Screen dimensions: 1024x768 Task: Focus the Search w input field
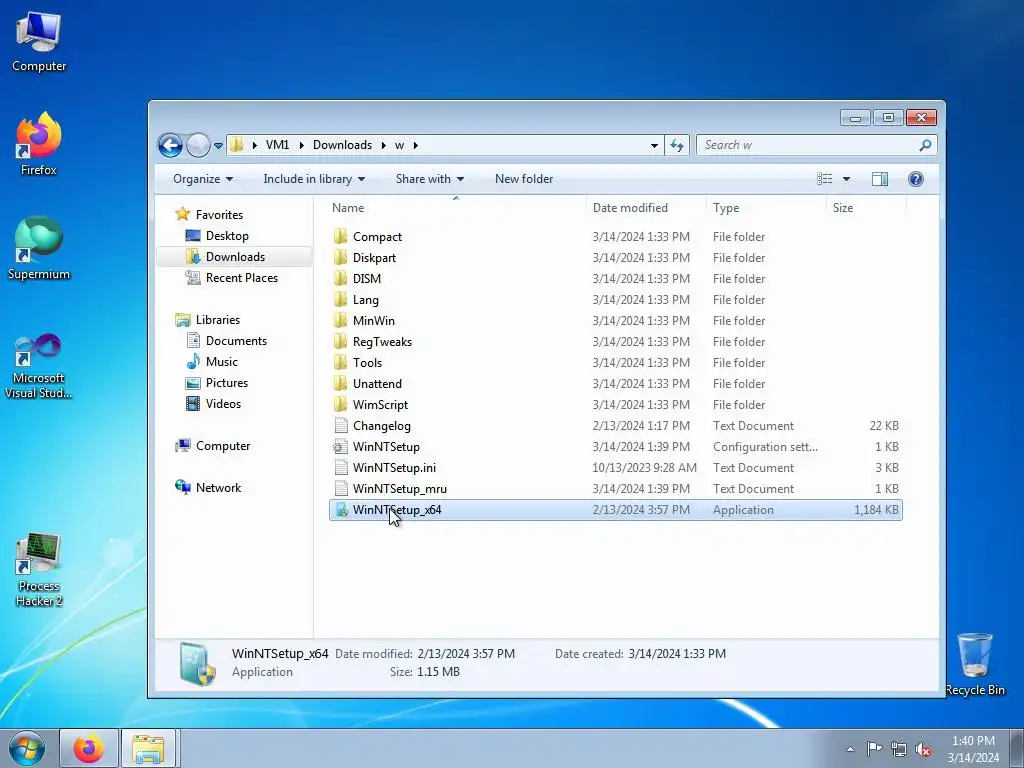click(x=808, y=145)
